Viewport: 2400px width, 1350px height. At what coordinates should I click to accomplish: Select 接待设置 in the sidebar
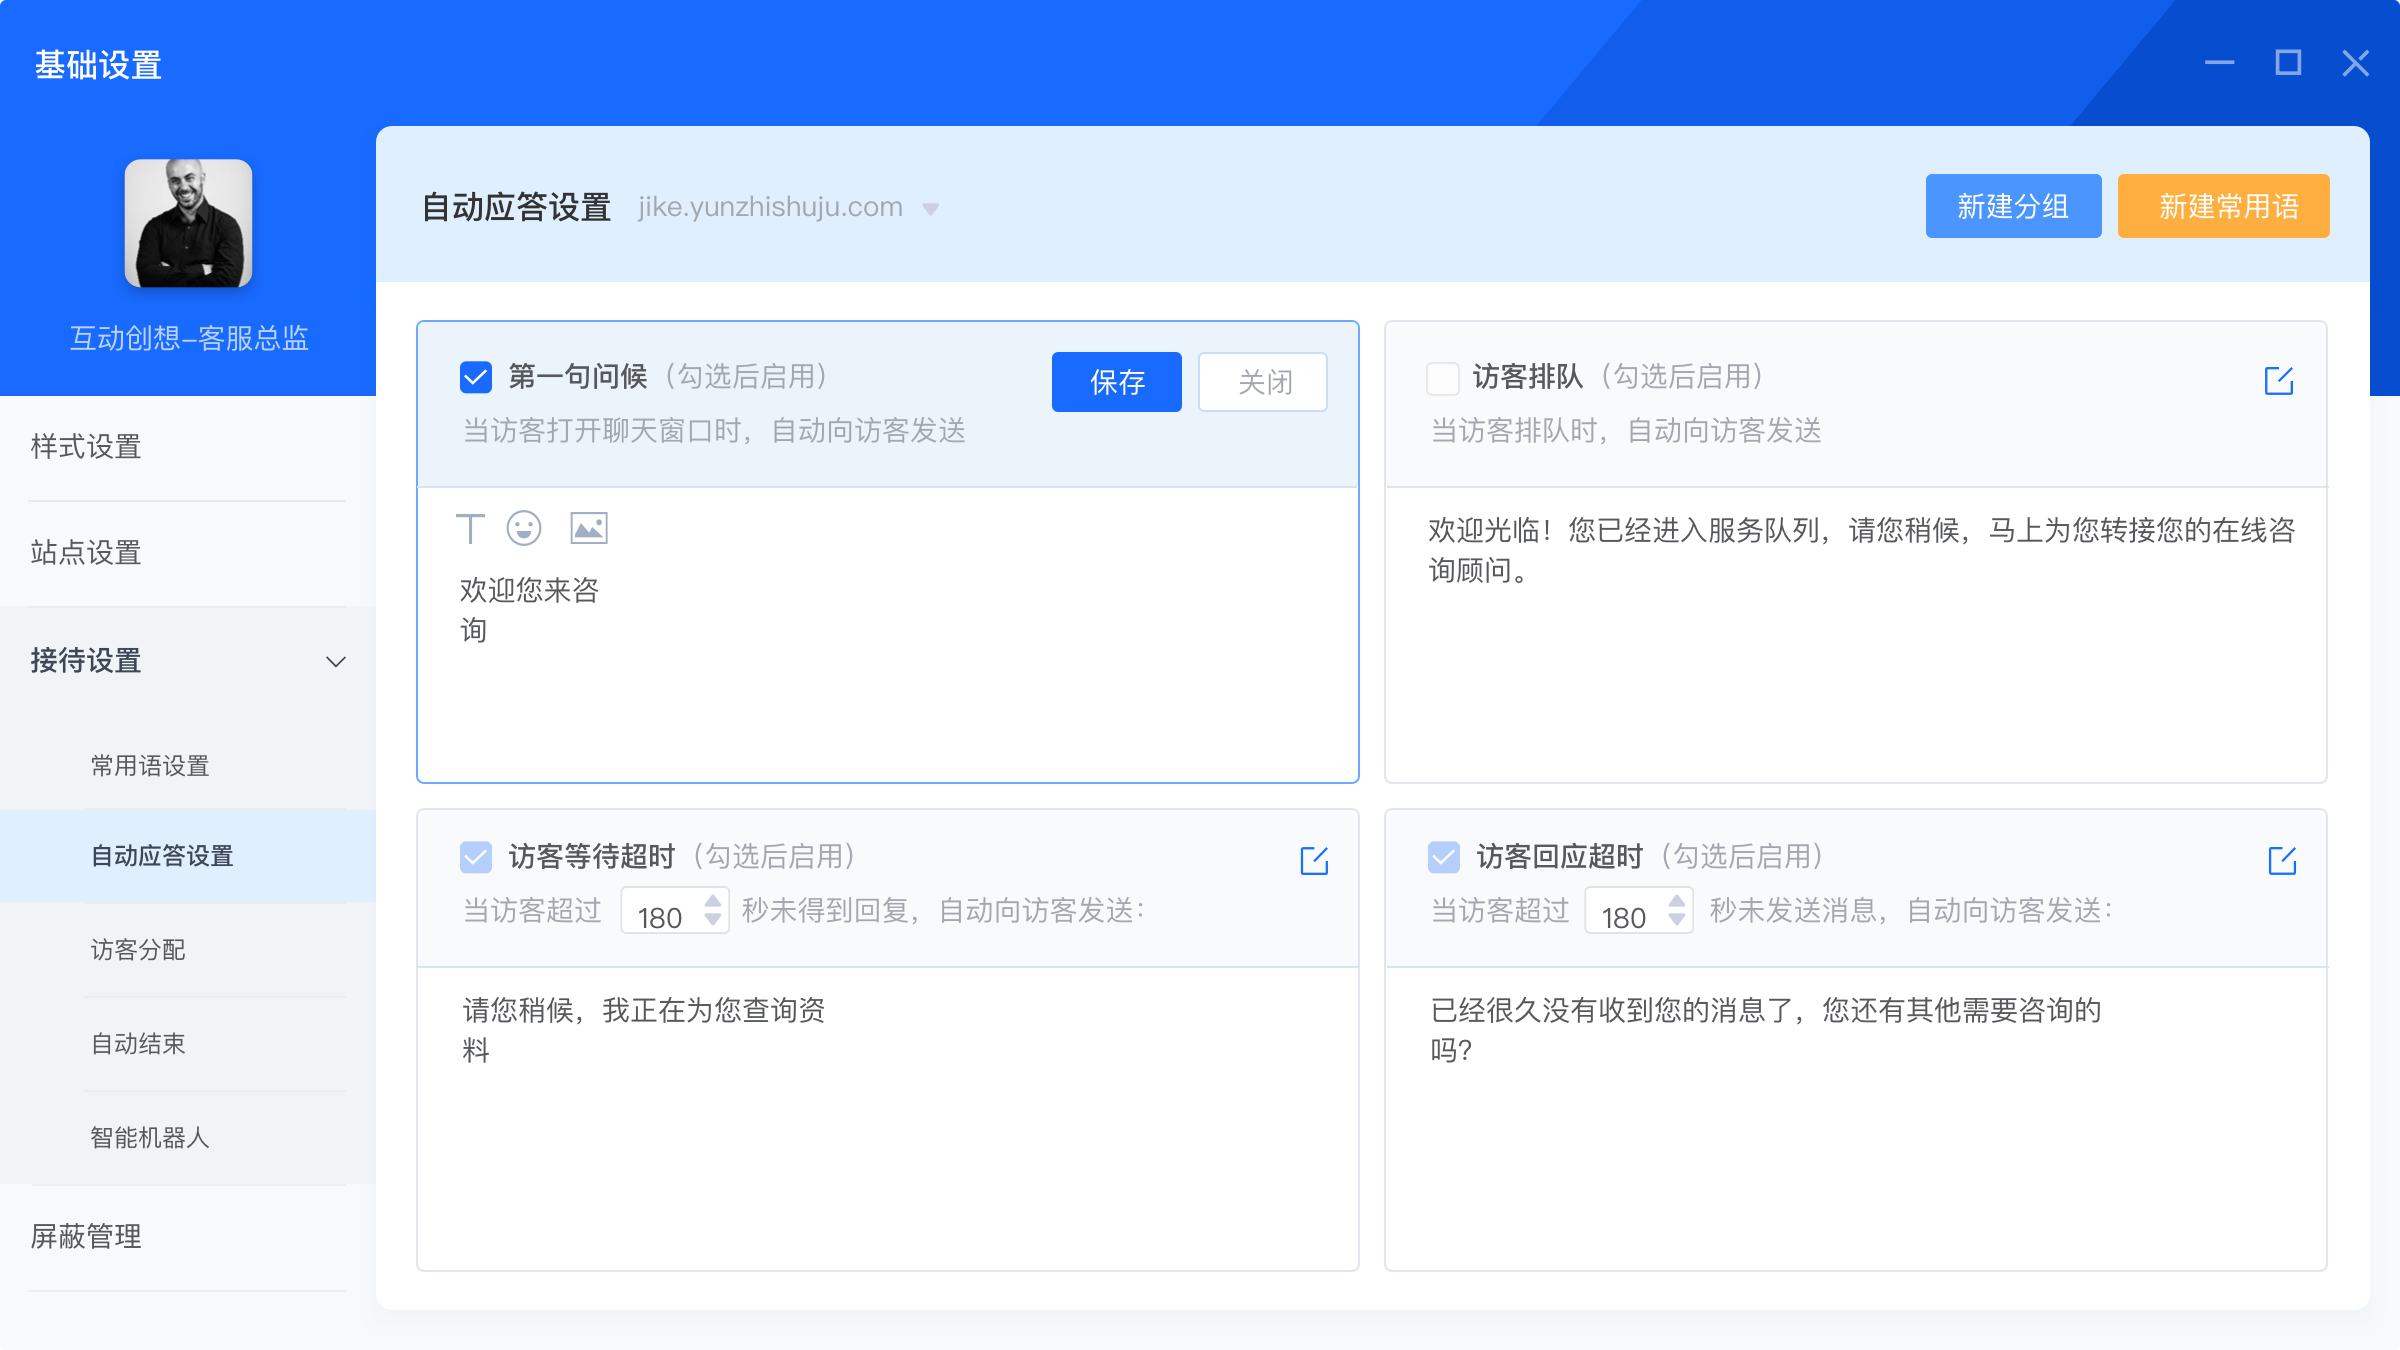[x=188, y=660]
